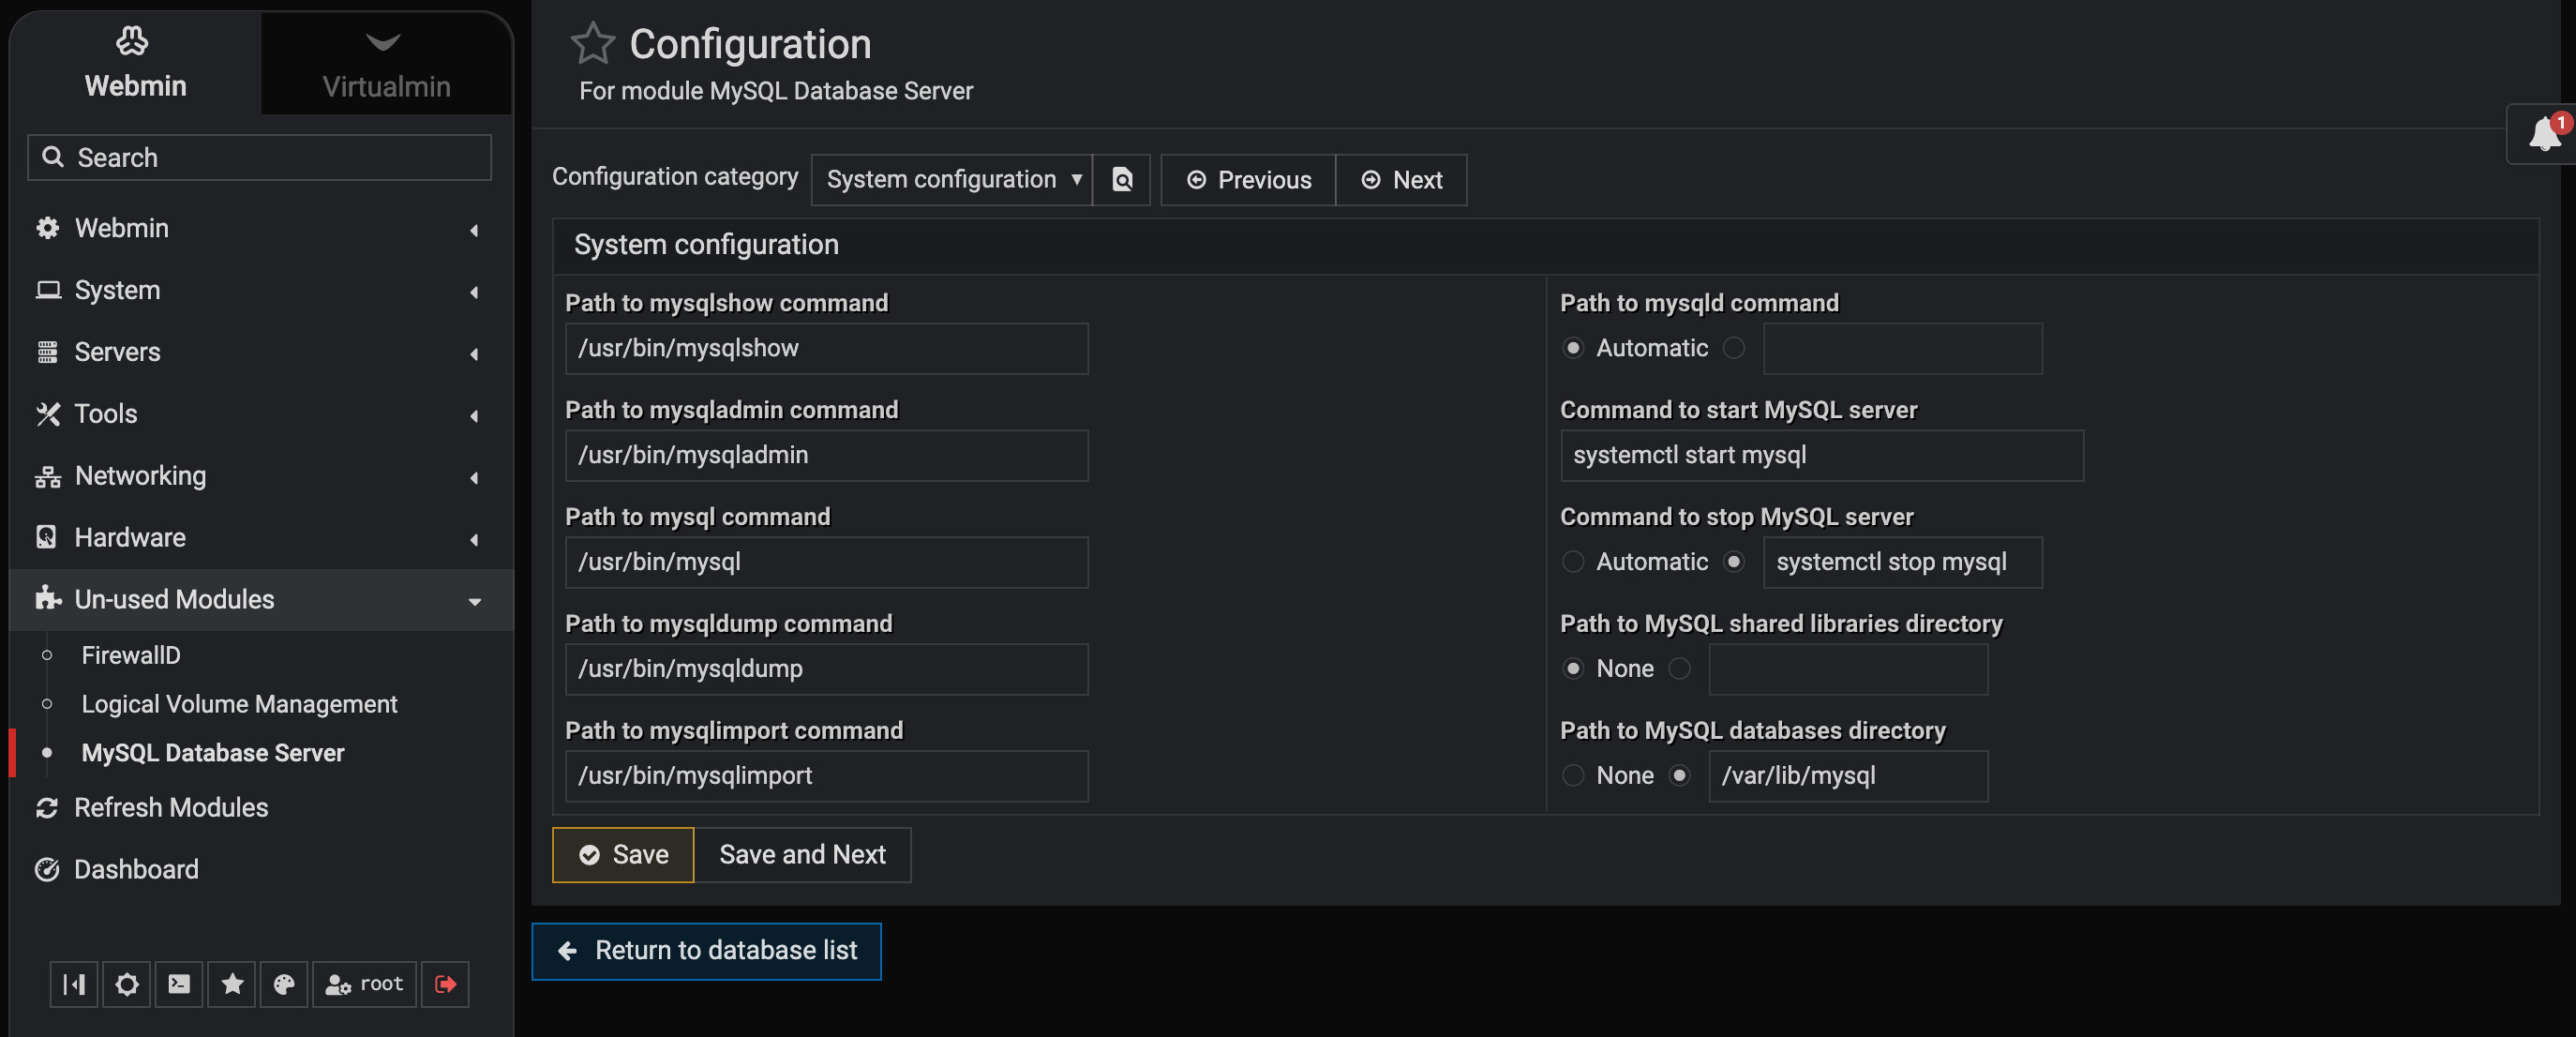Open the notifications bell
This screenshot has width=2576, height=1037.
click(x=2544, y=133)
